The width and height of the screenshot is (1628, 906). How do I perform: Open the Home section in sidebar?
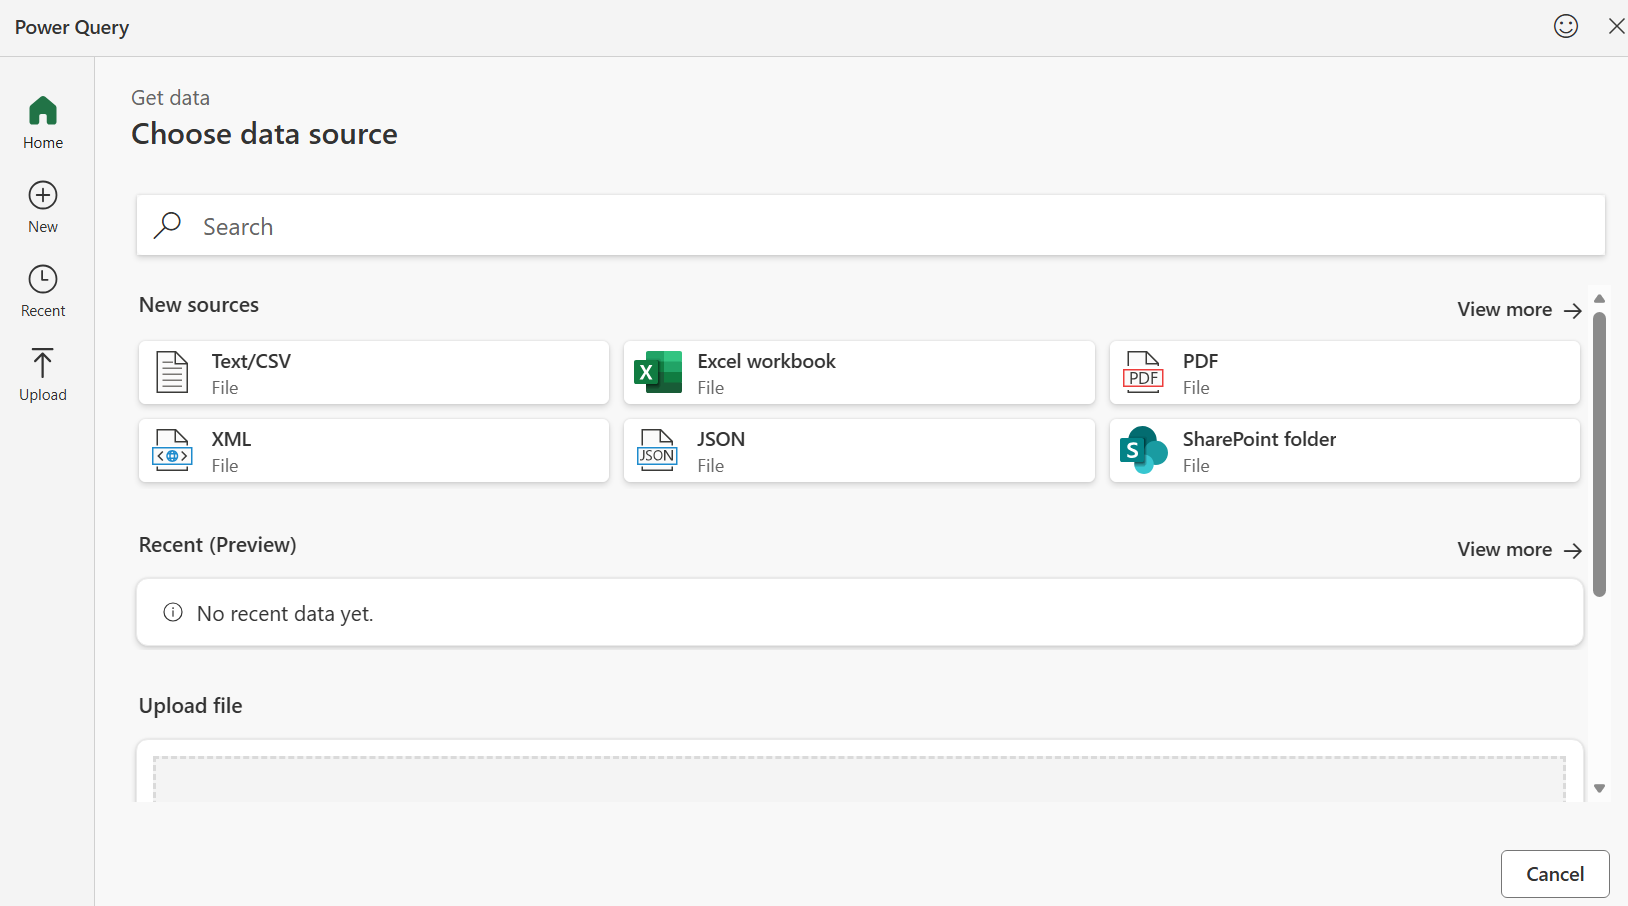pyautogui.click(x=43, y=123)
